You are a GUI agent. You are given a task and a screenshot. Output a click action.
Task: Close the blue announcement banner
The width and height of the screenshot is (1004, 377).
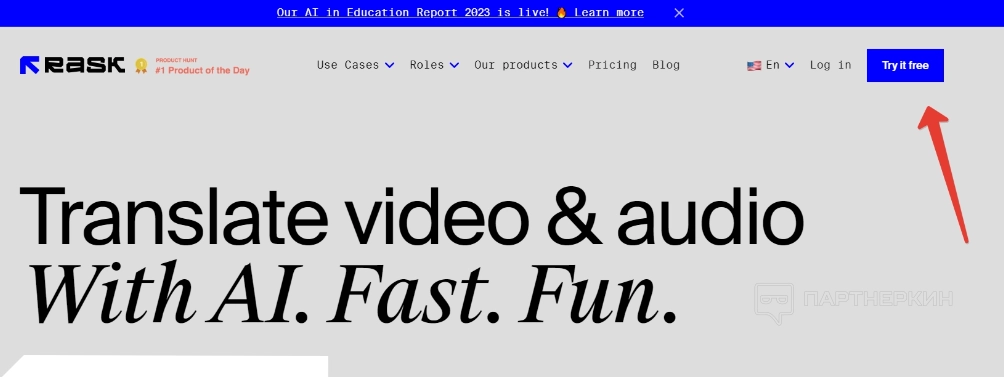[x=679, y=13]
